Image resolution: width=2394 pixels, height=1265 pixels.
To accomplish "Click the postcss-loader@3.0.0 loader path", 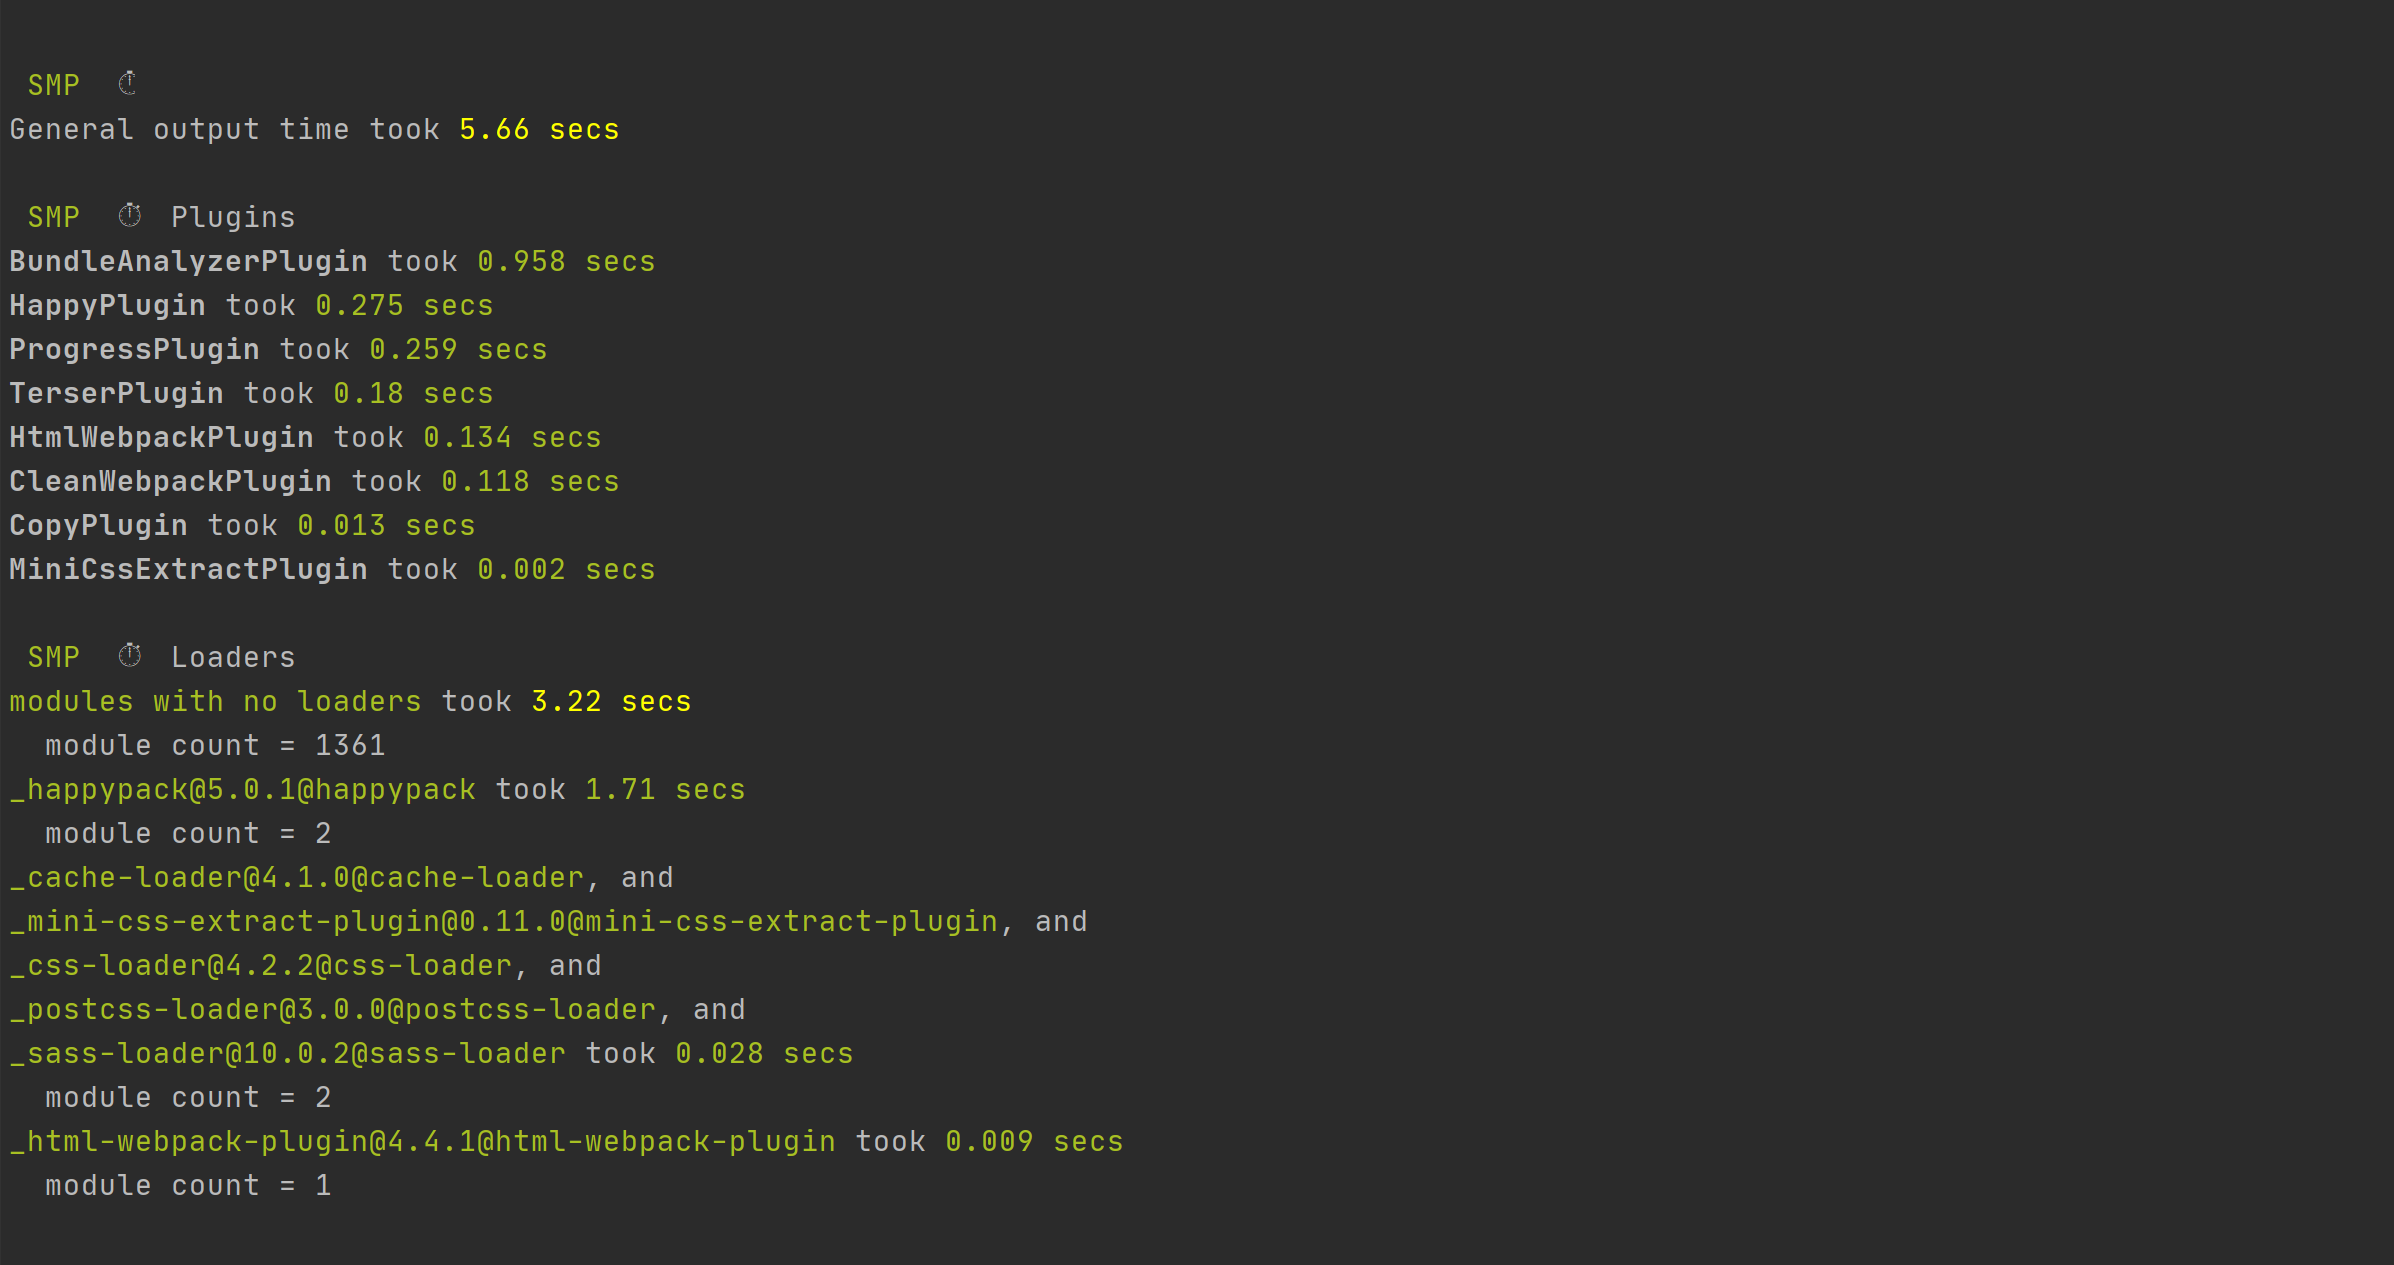I will coord(333,1010).
